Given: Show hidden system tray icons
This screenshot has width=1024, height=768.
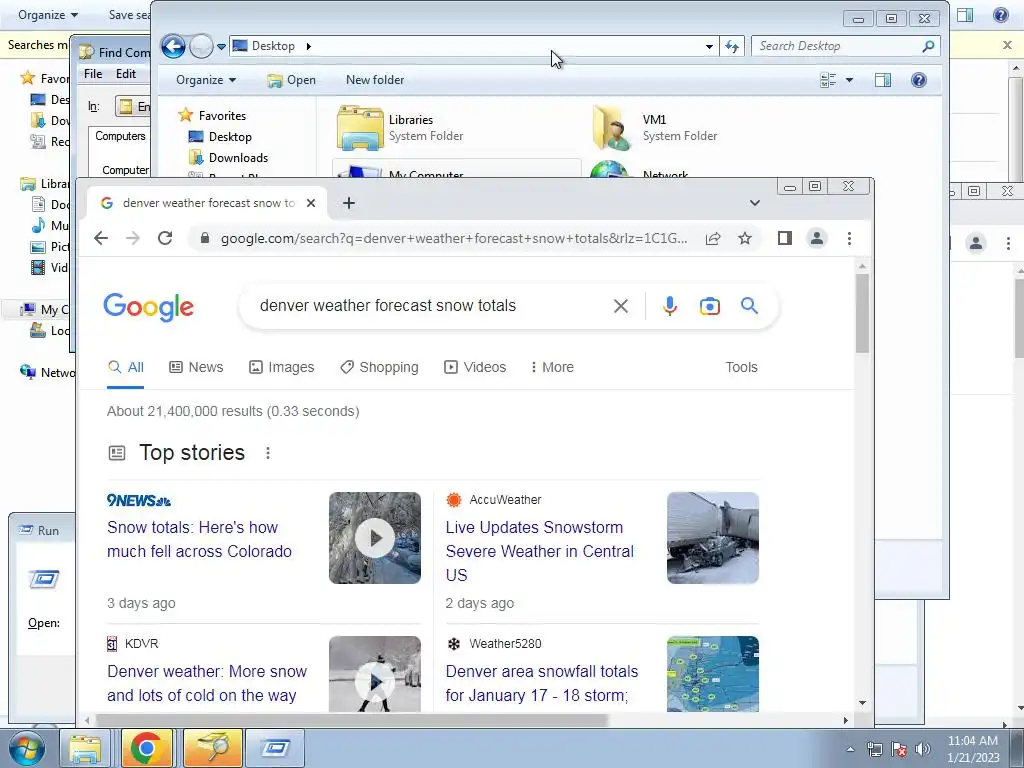Looking at the screenshot, I should click(850, 749).
